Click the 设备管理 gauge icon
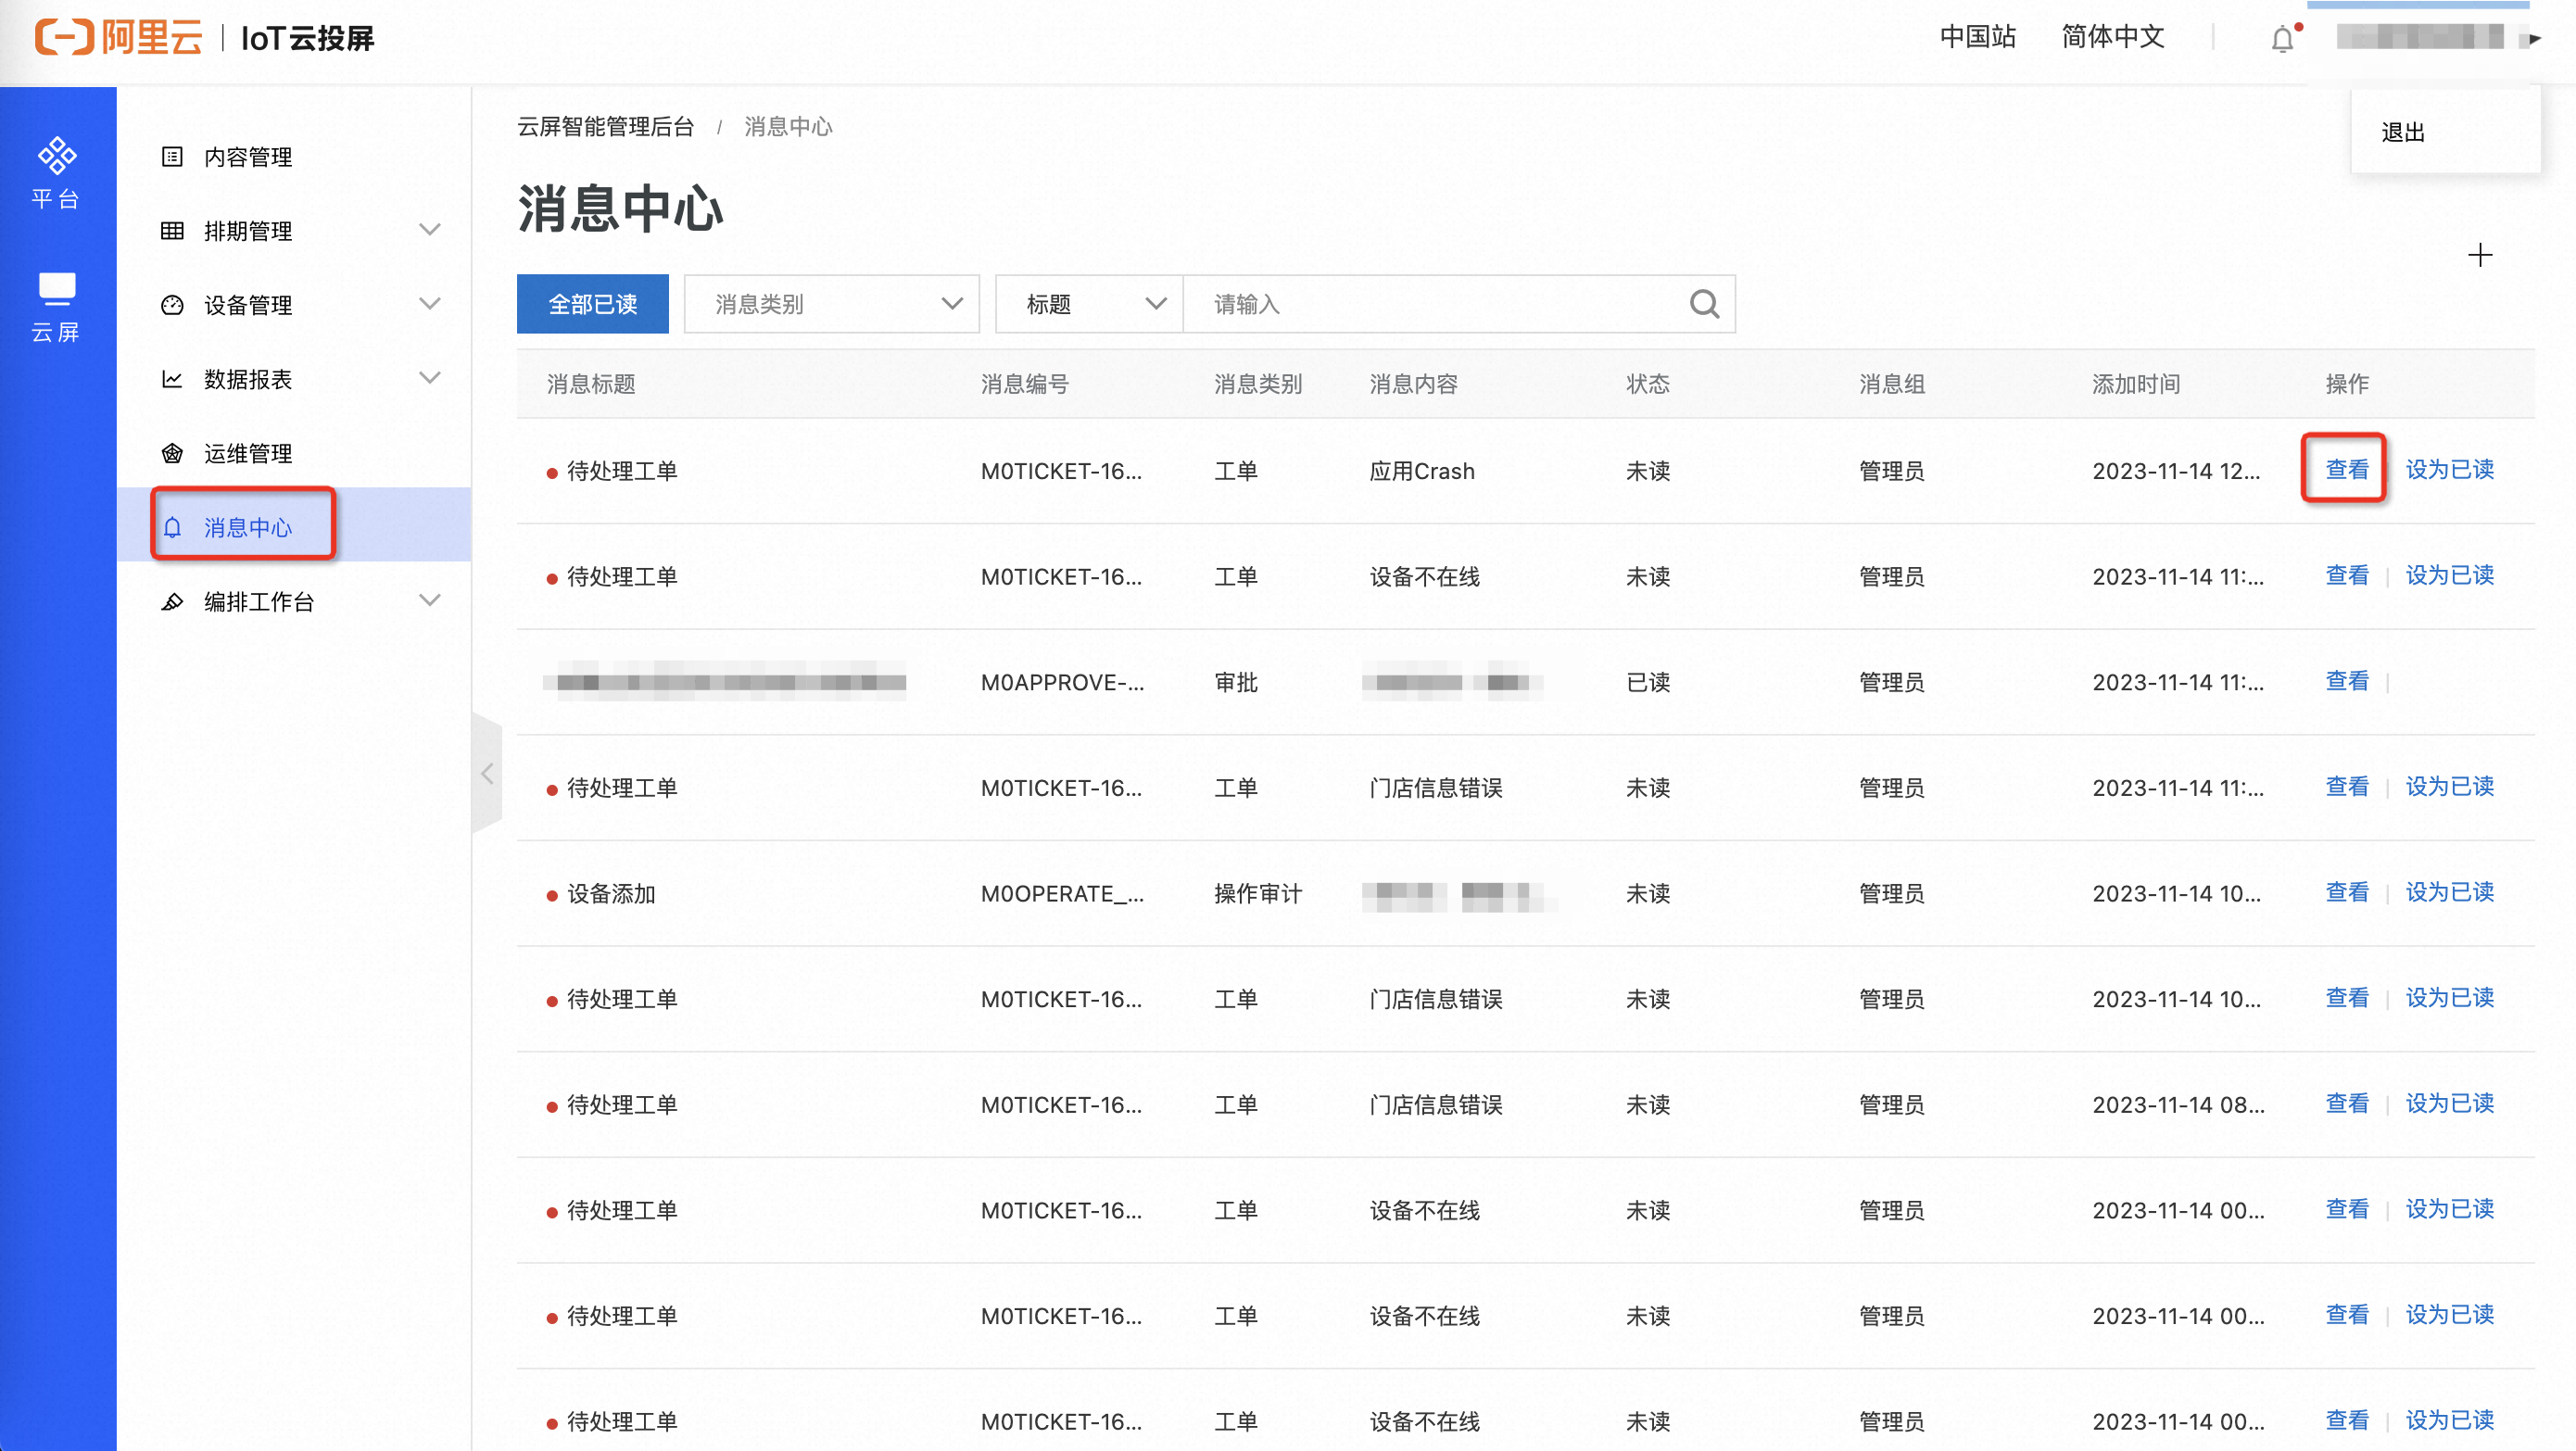The image size is (2576, 1451). pyautogui.click(x=172, y=305)
